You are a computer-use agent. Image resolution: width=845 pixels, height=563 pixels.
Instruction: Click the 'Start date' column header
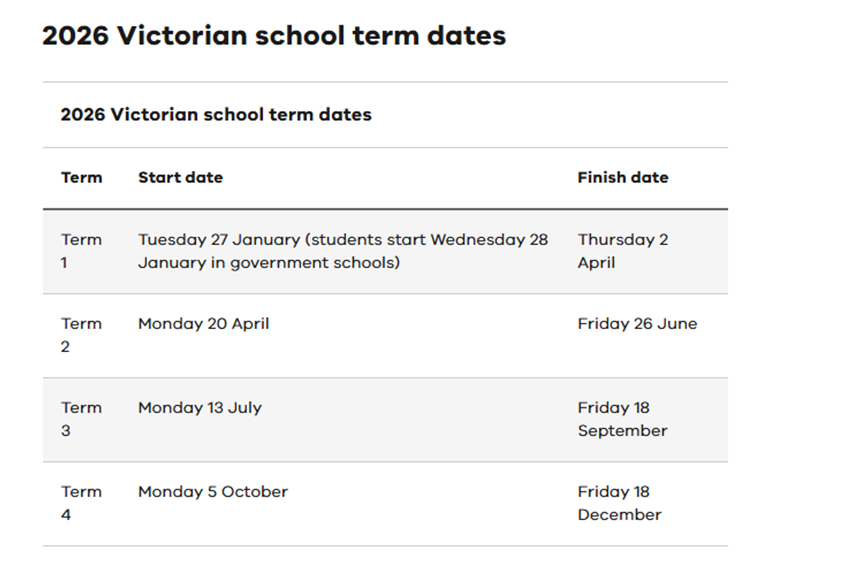pos(180,178)
